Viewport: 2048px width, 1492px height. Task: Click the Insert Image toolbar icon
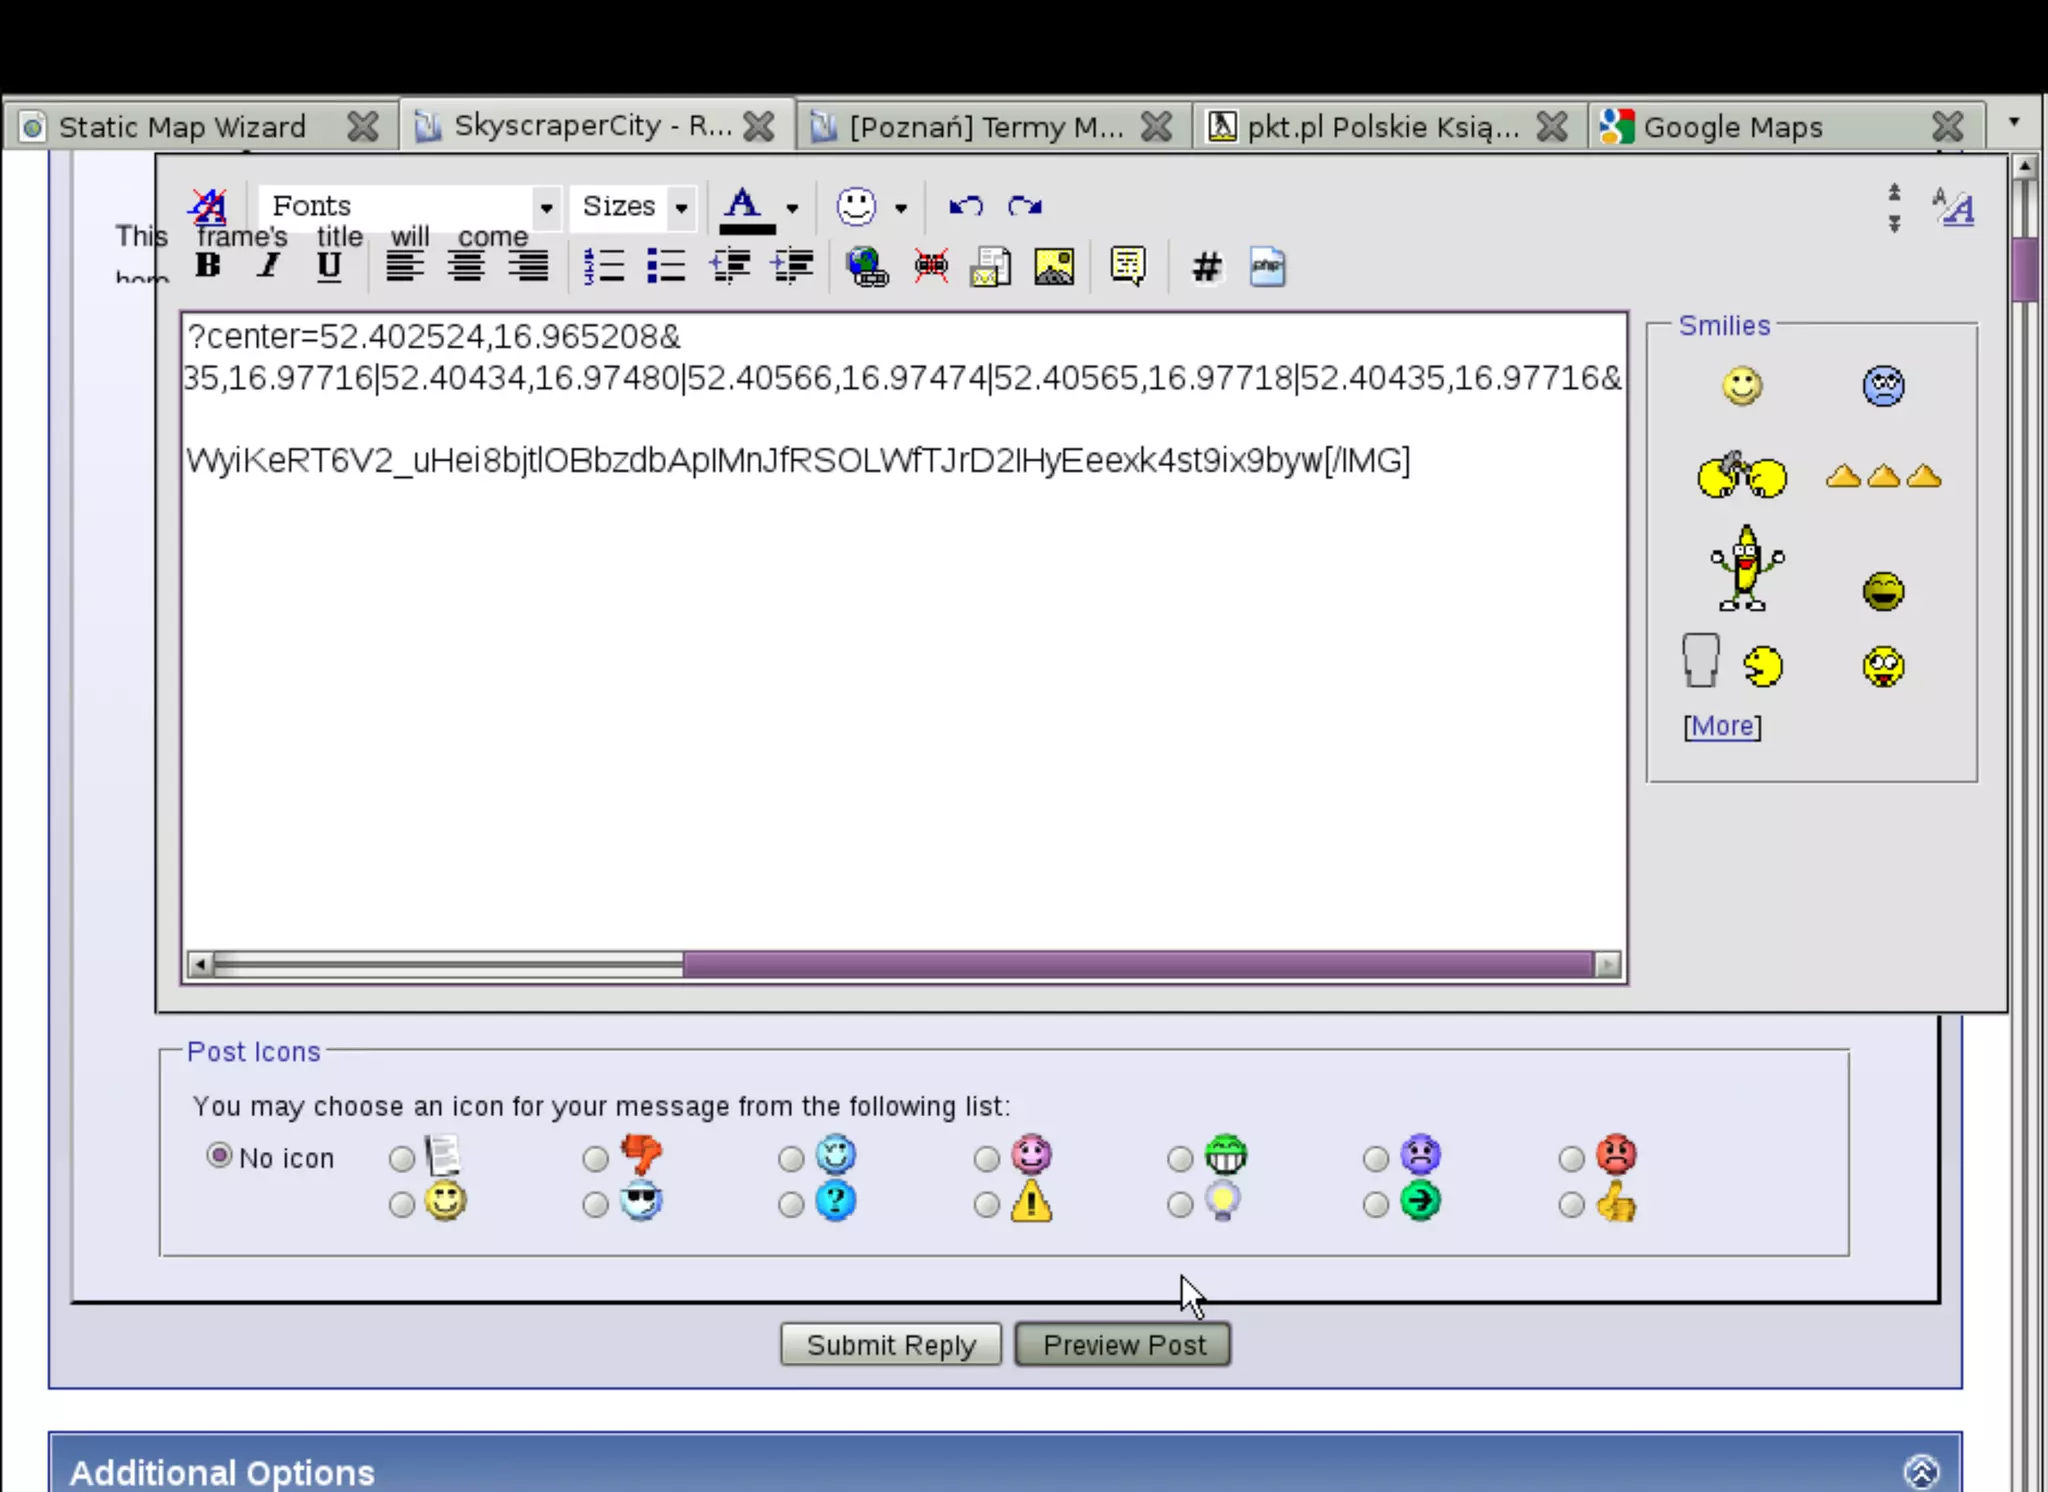pos(1053,267)
